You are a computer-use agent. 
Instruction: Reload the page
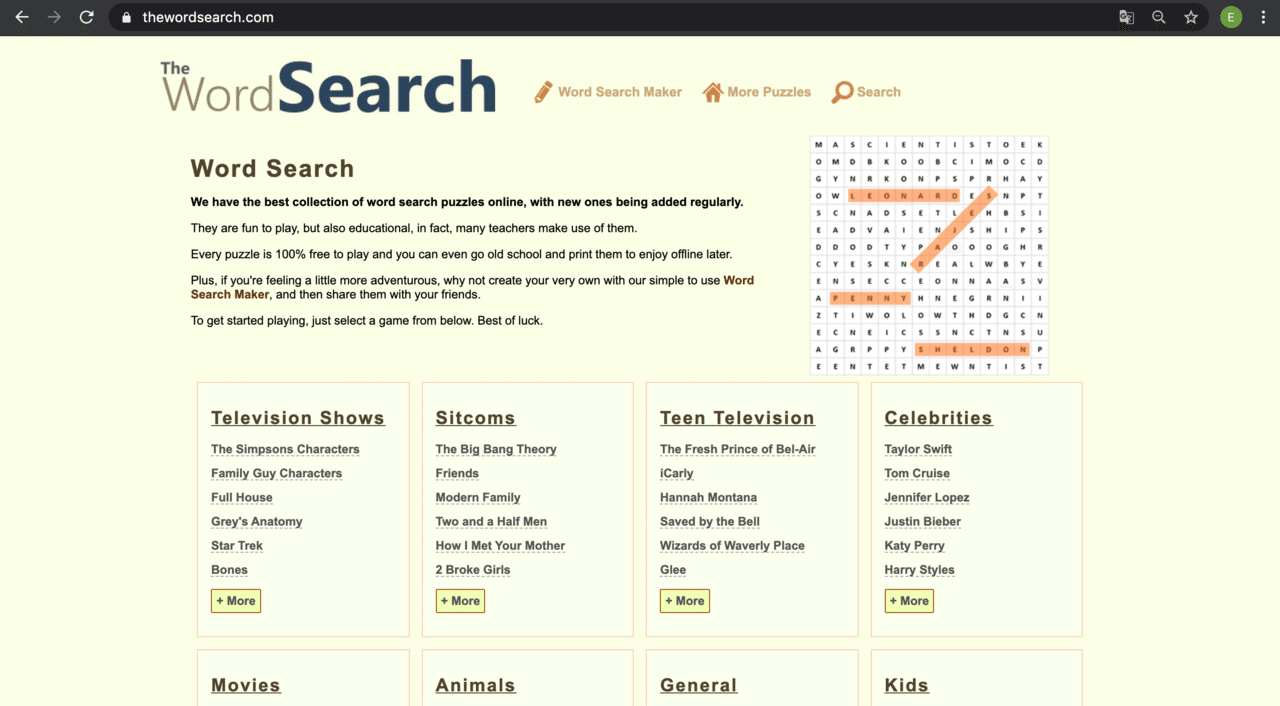click(87, 17)
